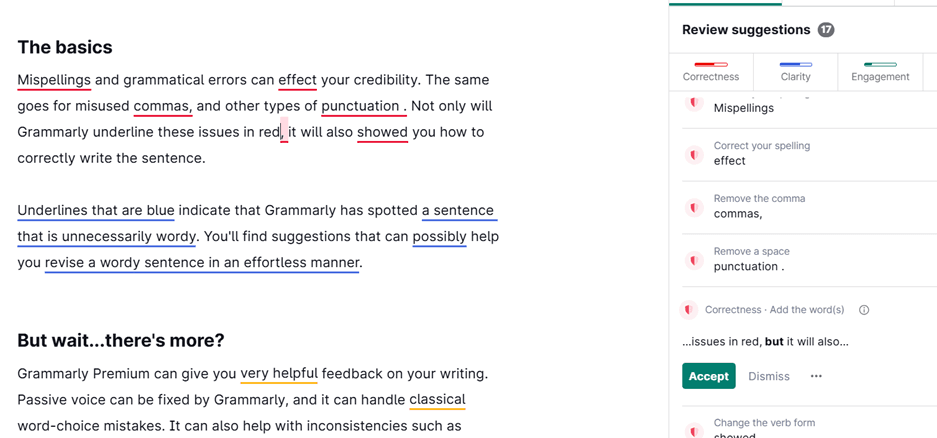
Task: Click the shield icon in expanded Correctness card
Action: click(688, 310)
